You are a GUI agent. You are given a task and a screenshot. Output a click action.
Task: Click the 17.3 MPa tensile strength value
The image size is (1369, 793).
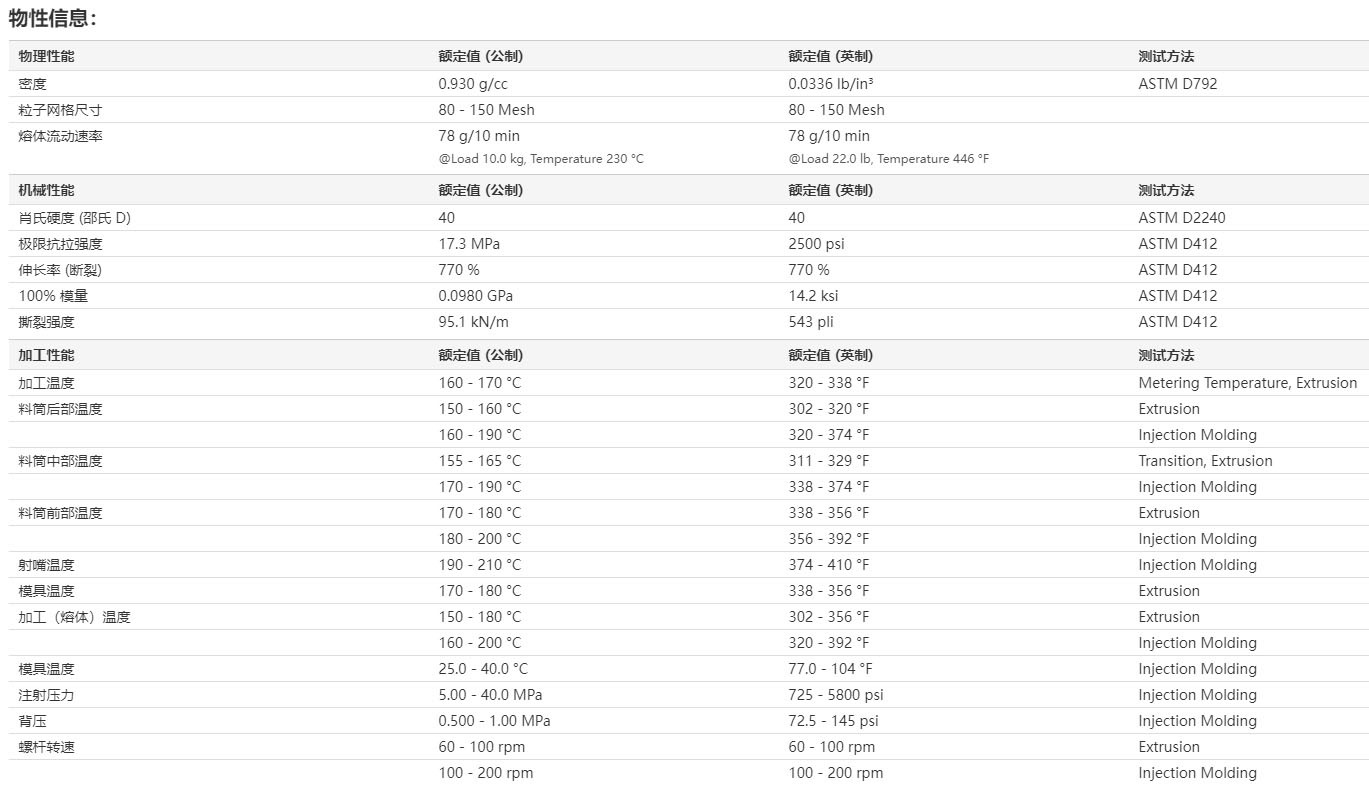coord(469,244)
